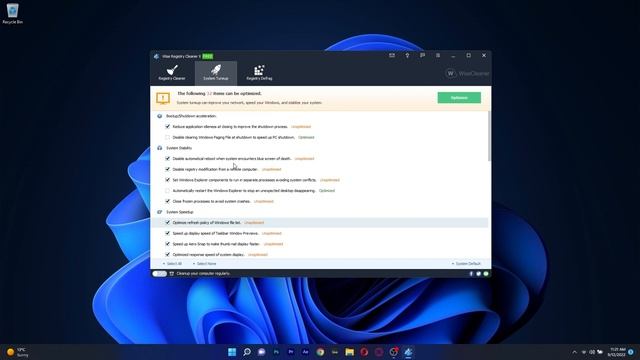Open the Registry Defrag tab
This screenshot has height=360, width=640.
tap(259, 73)
